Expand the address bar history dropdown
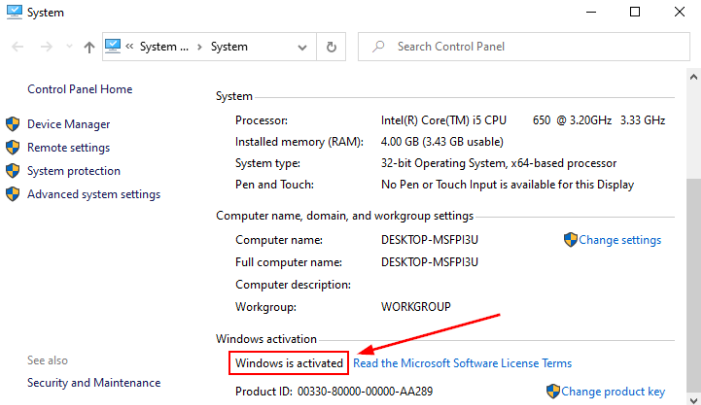This screenshot has width=701, height=405. pos(302,47)
